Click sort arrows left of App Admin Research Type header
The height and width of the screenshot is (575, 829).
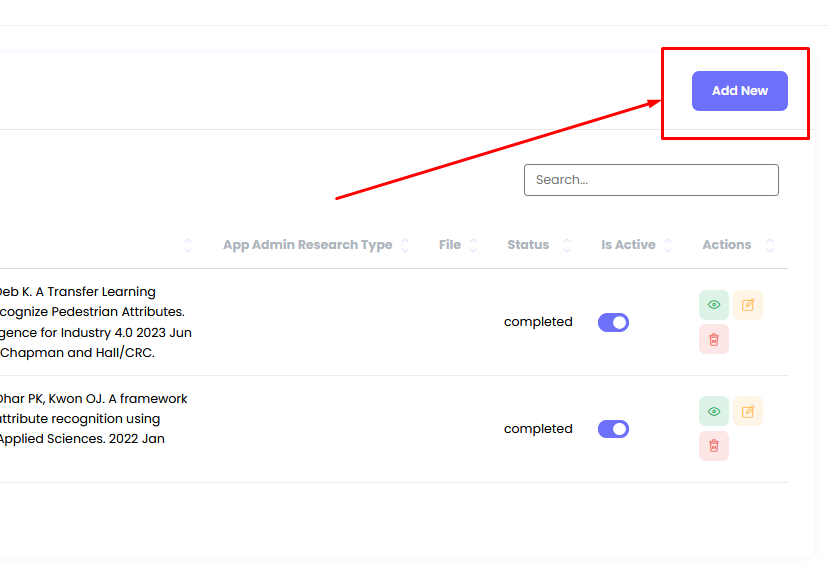pyautogui.click(x=188, y=245)
